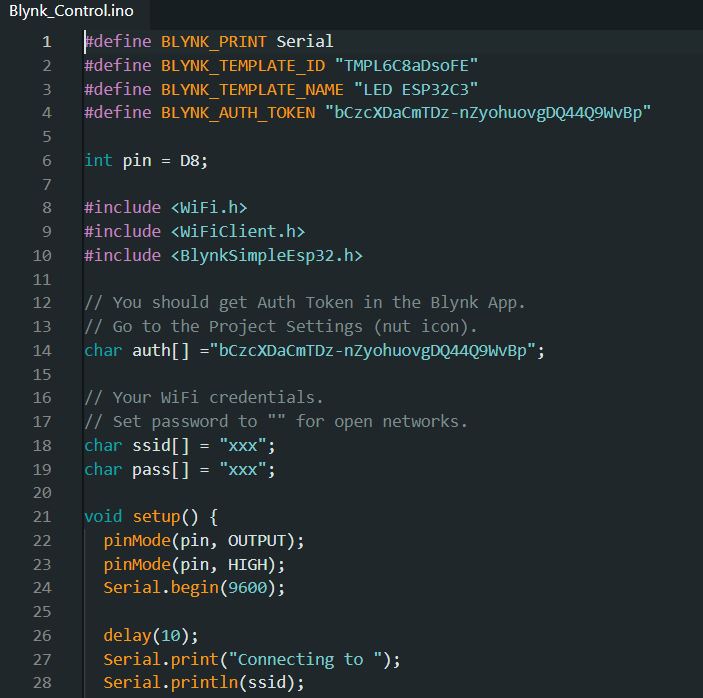The image size is (703, 698).
Task: Click the "Serial" value on line 1
Action: click(x=305, y=42)
